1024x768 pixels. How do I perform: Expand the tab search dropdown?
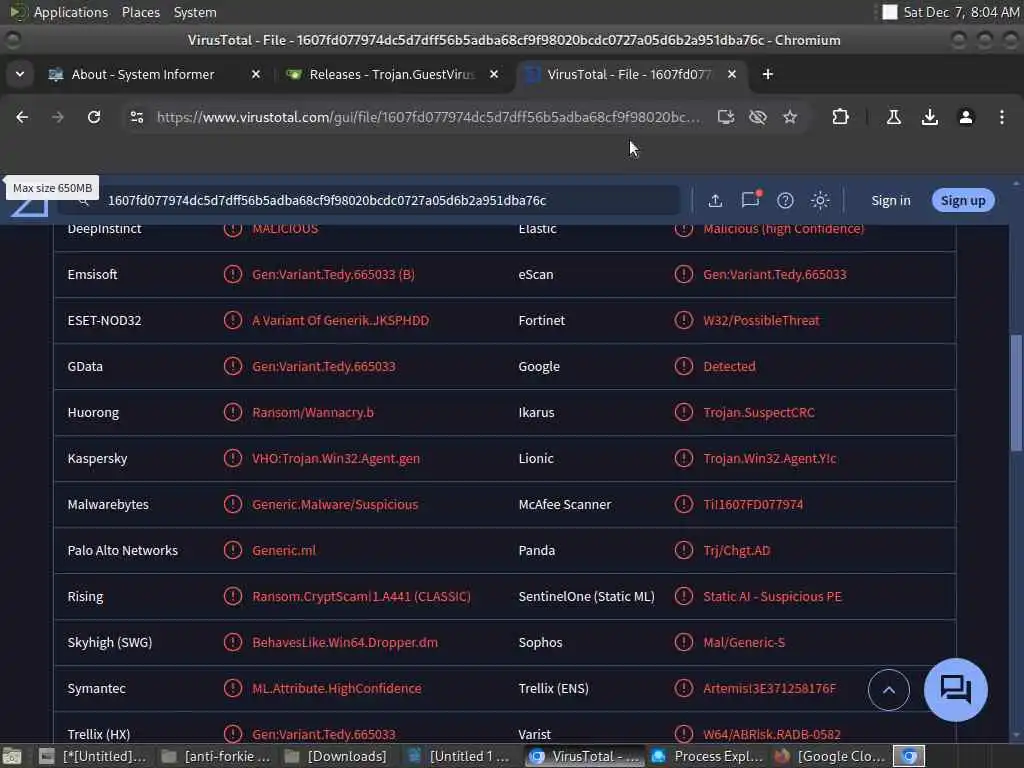tap(20, 74)
